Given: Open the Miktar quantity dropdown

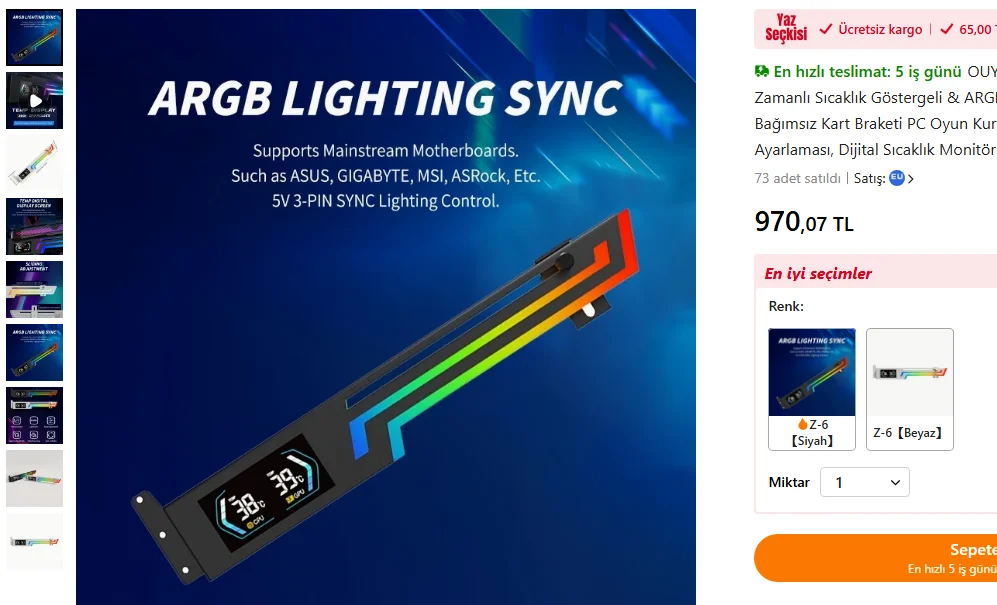Looking at the screenshot, I should [x=865, y=482].
